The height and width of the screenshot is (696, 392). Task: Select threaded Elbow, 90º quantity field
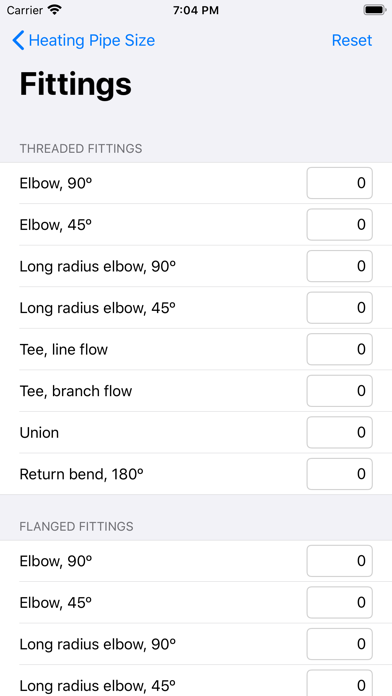coord(340,183)
